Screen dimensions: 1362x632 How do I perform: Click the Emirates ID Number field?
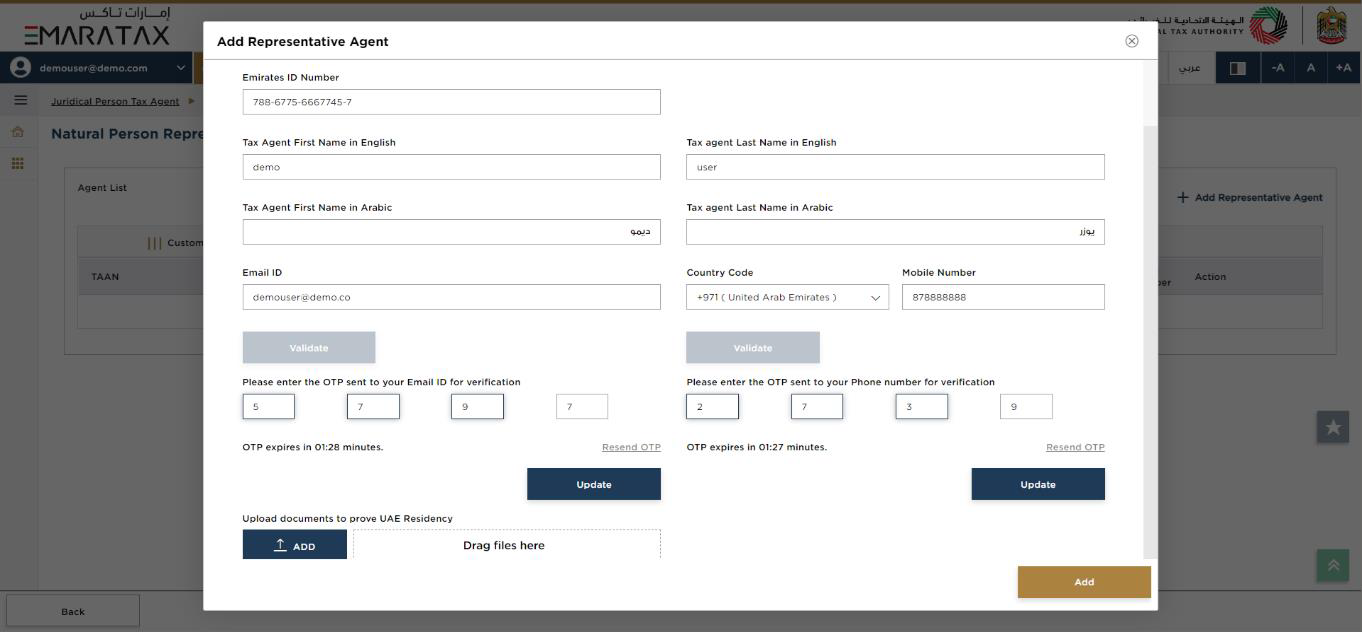pos(451,102)
